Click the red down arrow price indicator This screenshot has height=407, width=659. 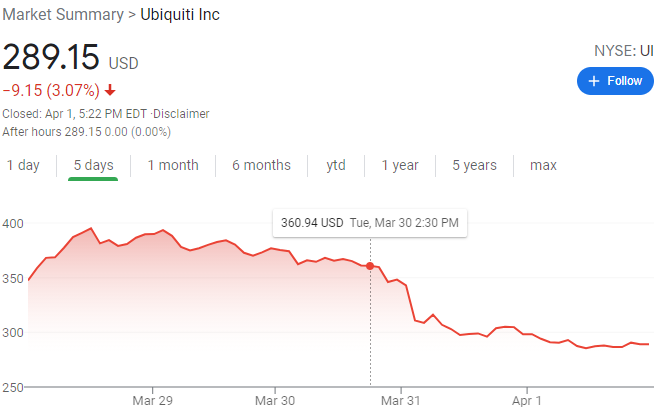110,90
